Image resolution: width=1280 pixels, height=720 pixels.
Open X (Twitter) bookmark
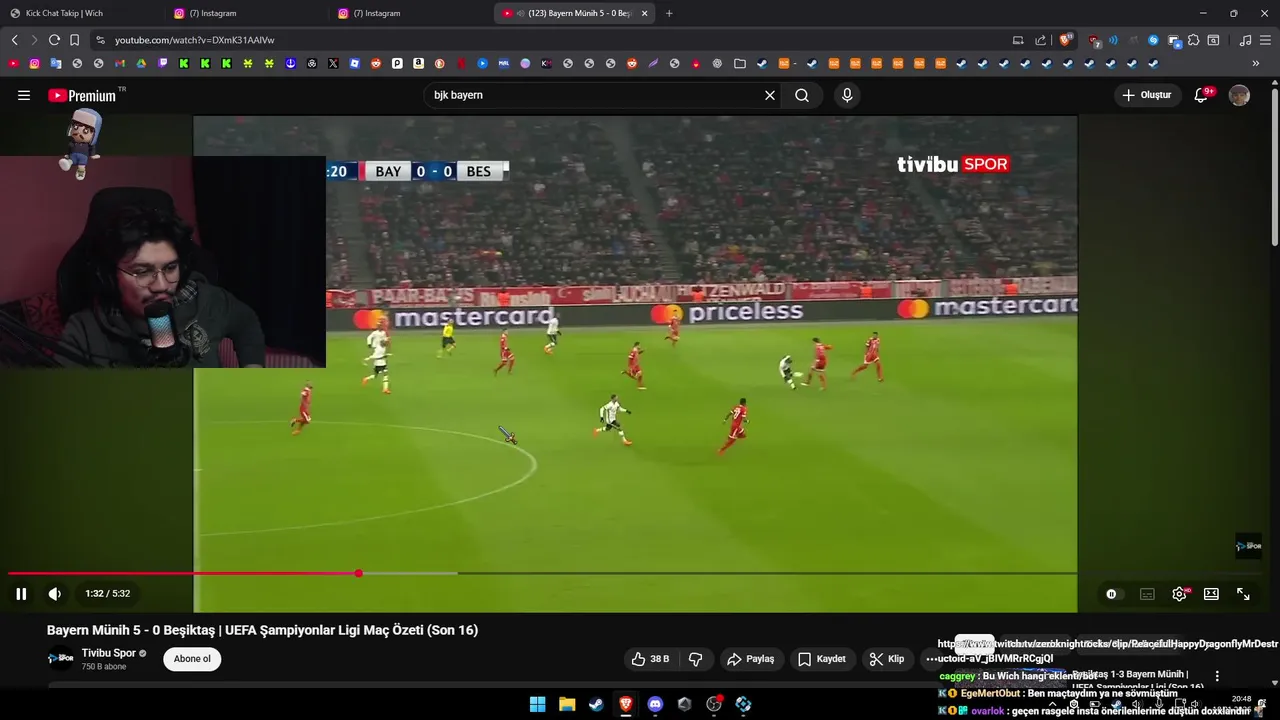(333, 63)
